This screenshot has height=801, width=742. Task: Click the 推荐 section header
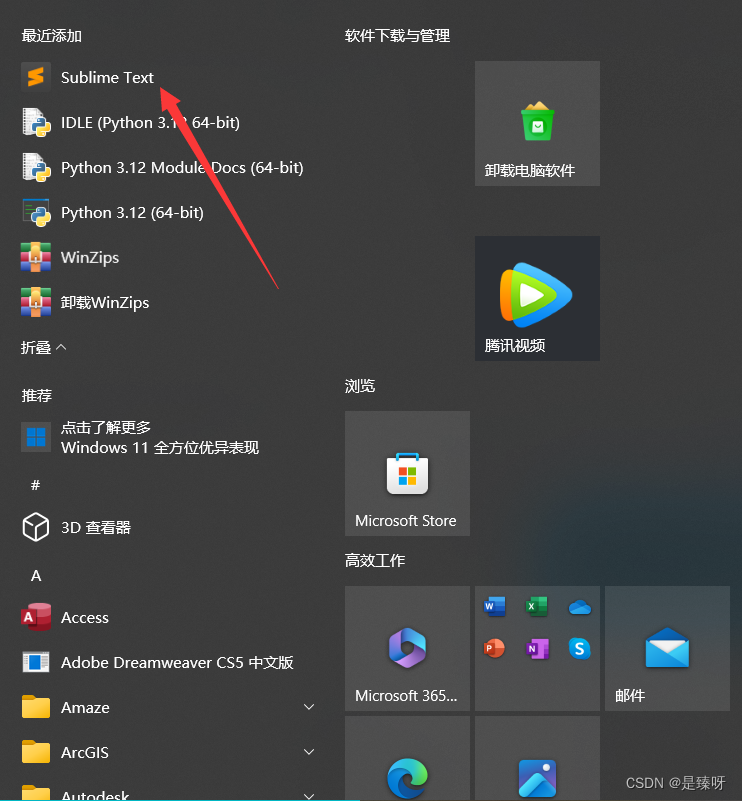click(37, 395)
